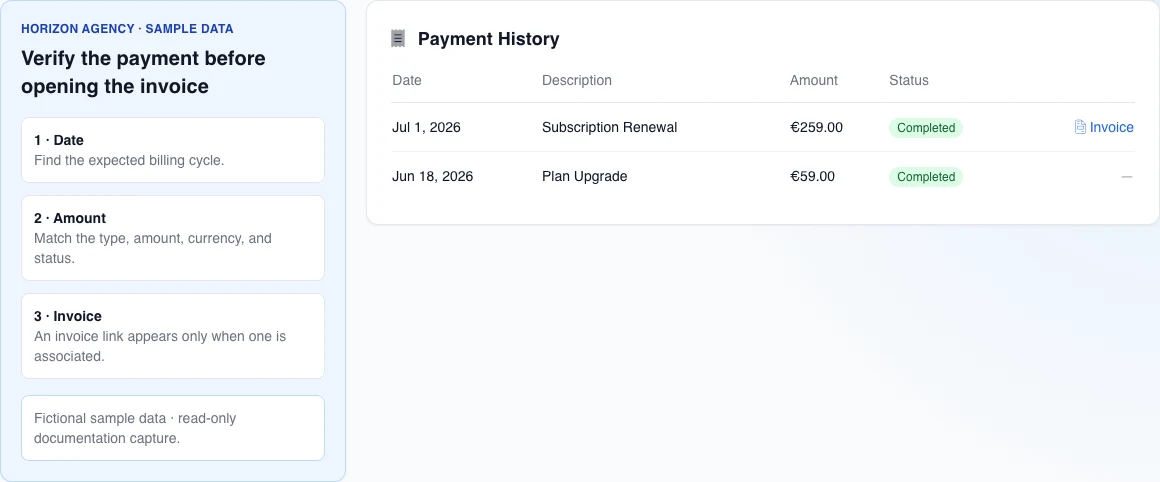Click the receipt icon beside Payment History
This screenshot has width=1160, height=482.
pos(398,38)
